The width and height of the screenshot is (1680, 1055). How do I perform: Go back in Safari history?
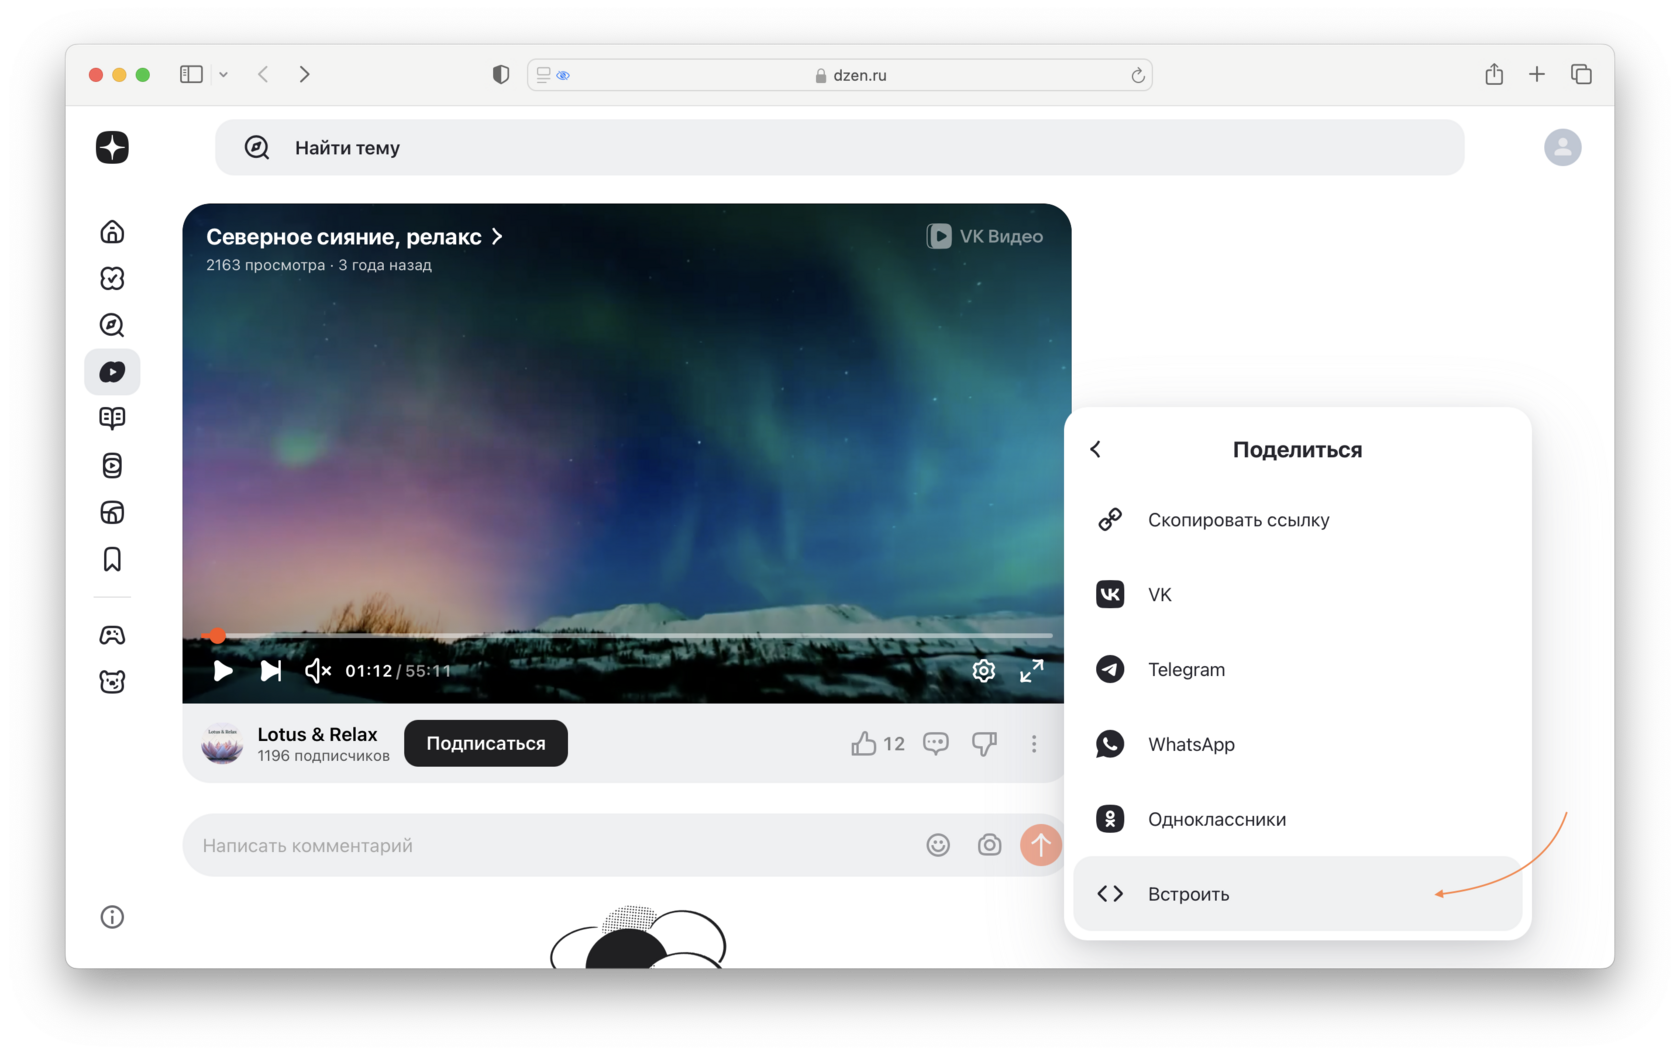coord(263,74)
